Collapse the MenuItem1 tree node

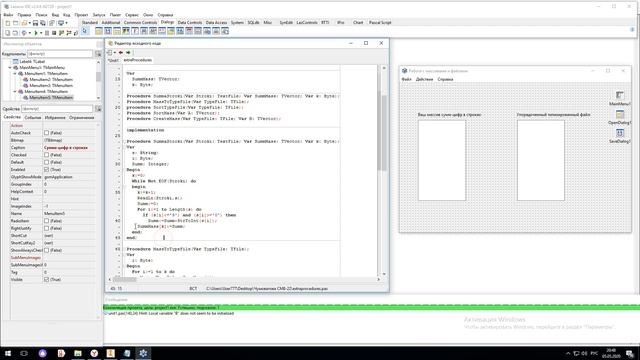tap(15, 73)
